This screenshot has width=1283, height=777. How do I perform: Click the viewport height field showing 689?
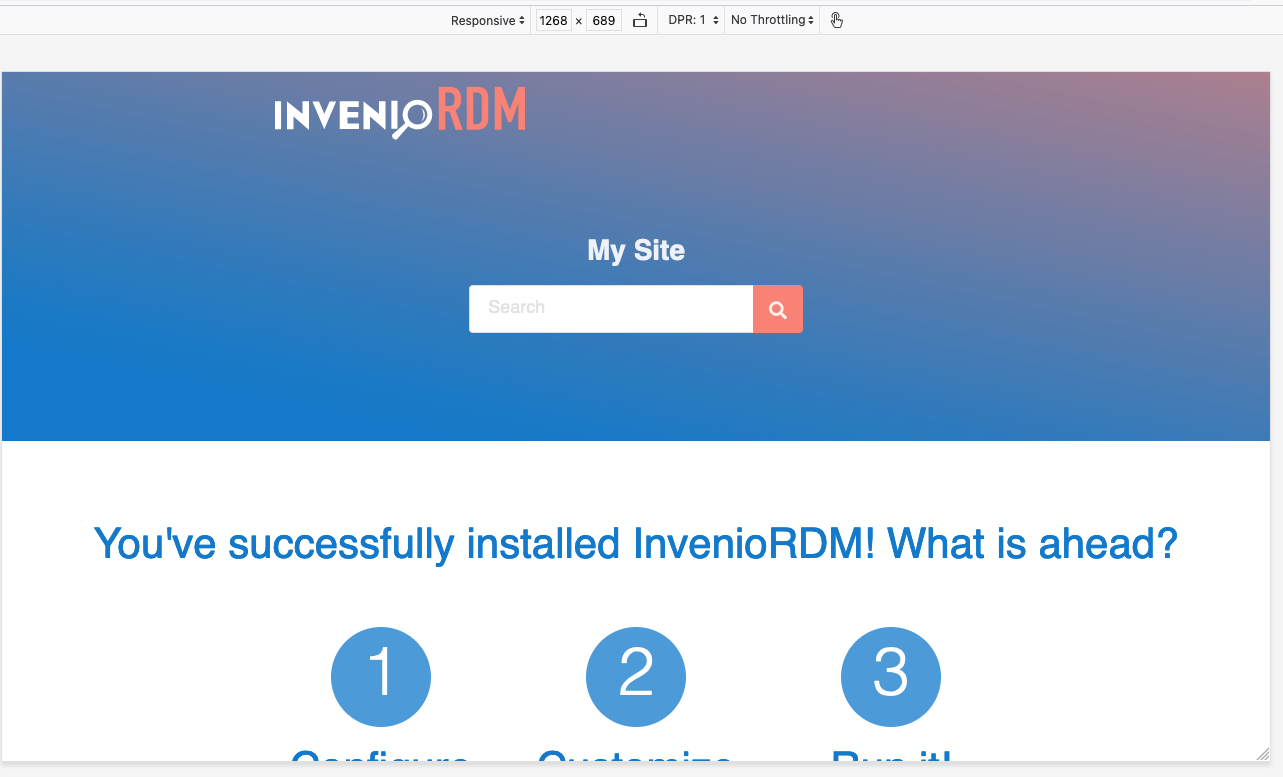(x=603, y=19)
